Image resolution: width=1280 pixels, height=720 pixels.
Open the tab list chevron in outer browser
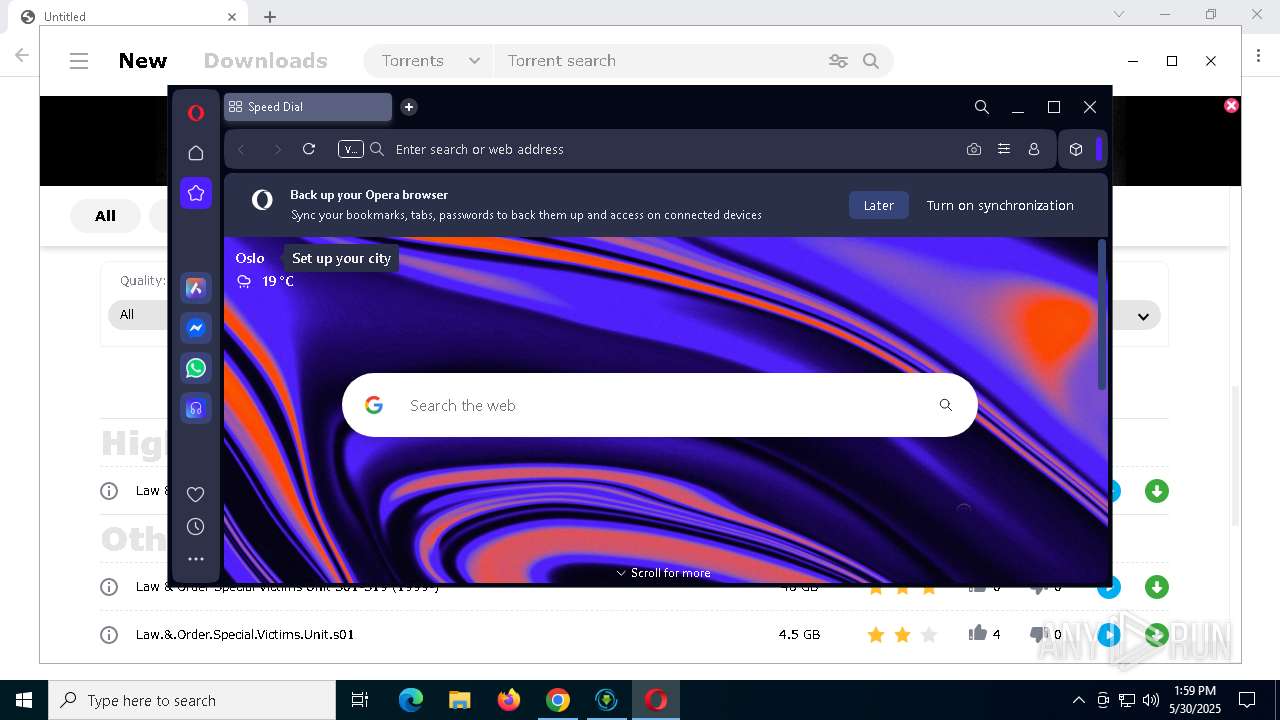tap(1119, 14)
